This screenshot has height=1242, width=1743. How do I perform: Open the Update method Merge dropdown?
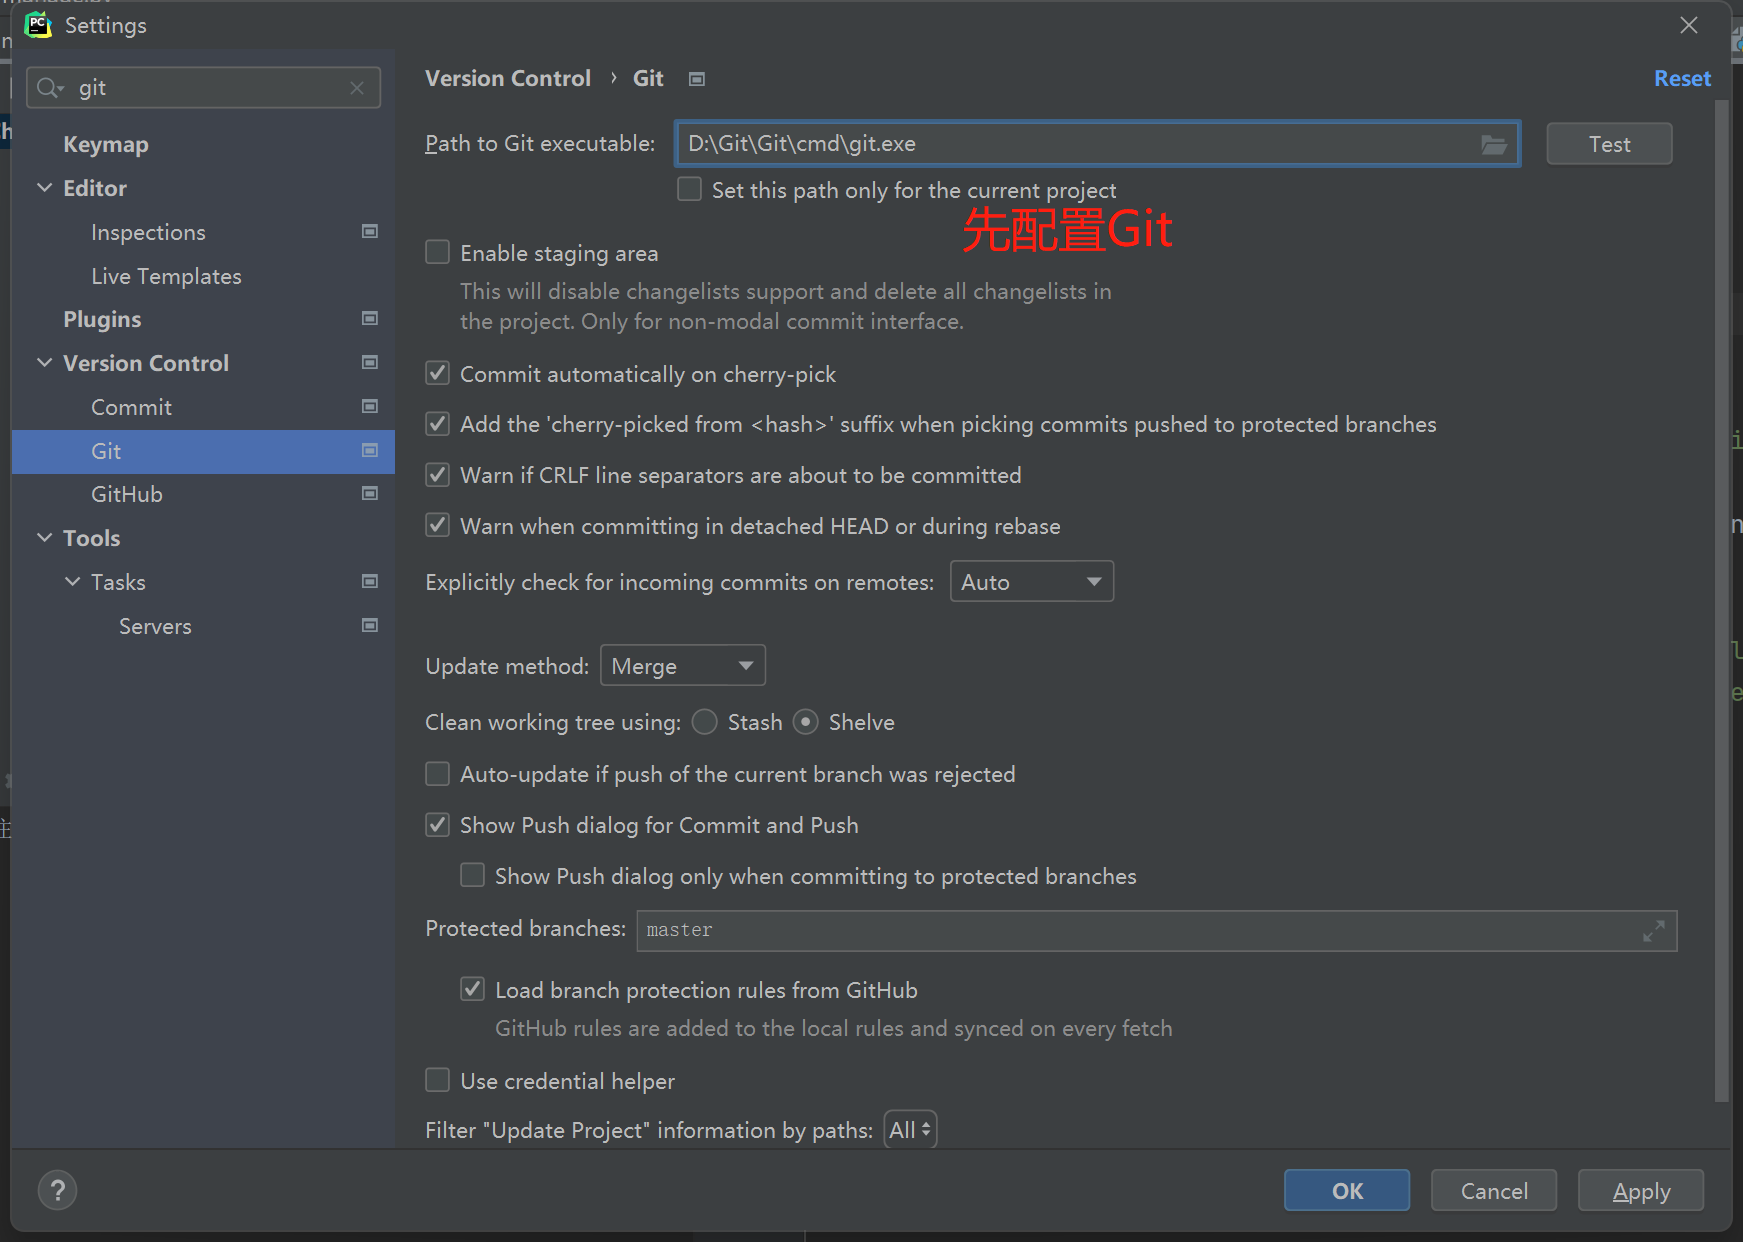click(x=682, y=666)
